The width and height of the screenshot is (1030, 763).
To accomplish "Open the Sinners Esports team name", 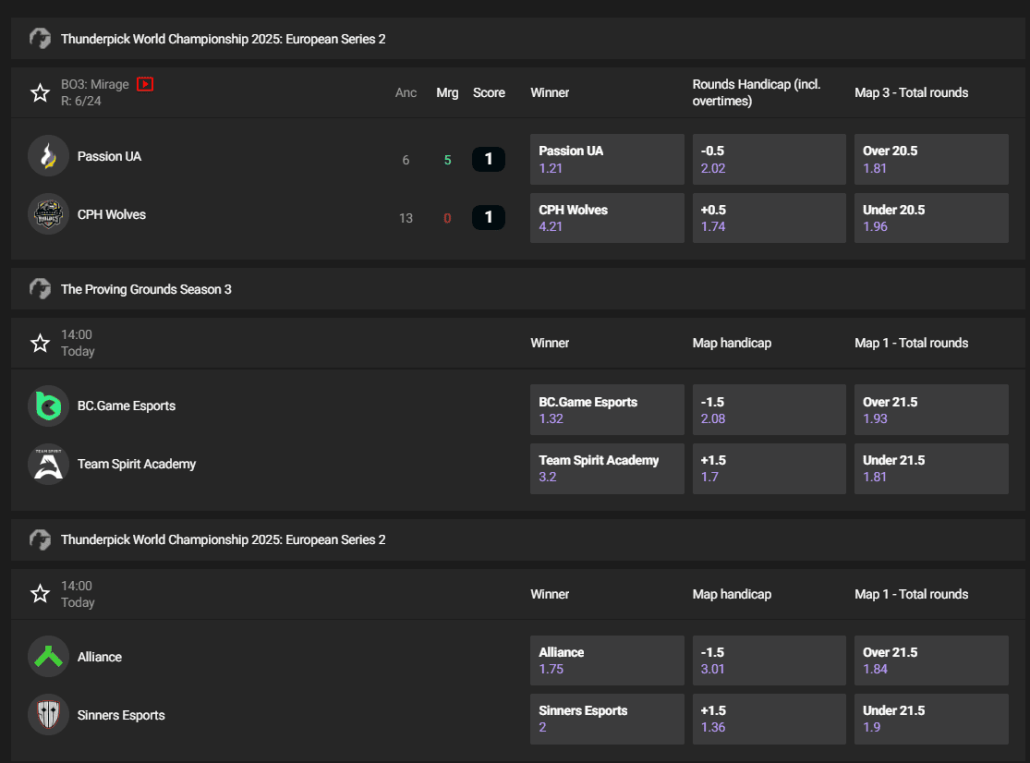I will click(x=121, y=715).
